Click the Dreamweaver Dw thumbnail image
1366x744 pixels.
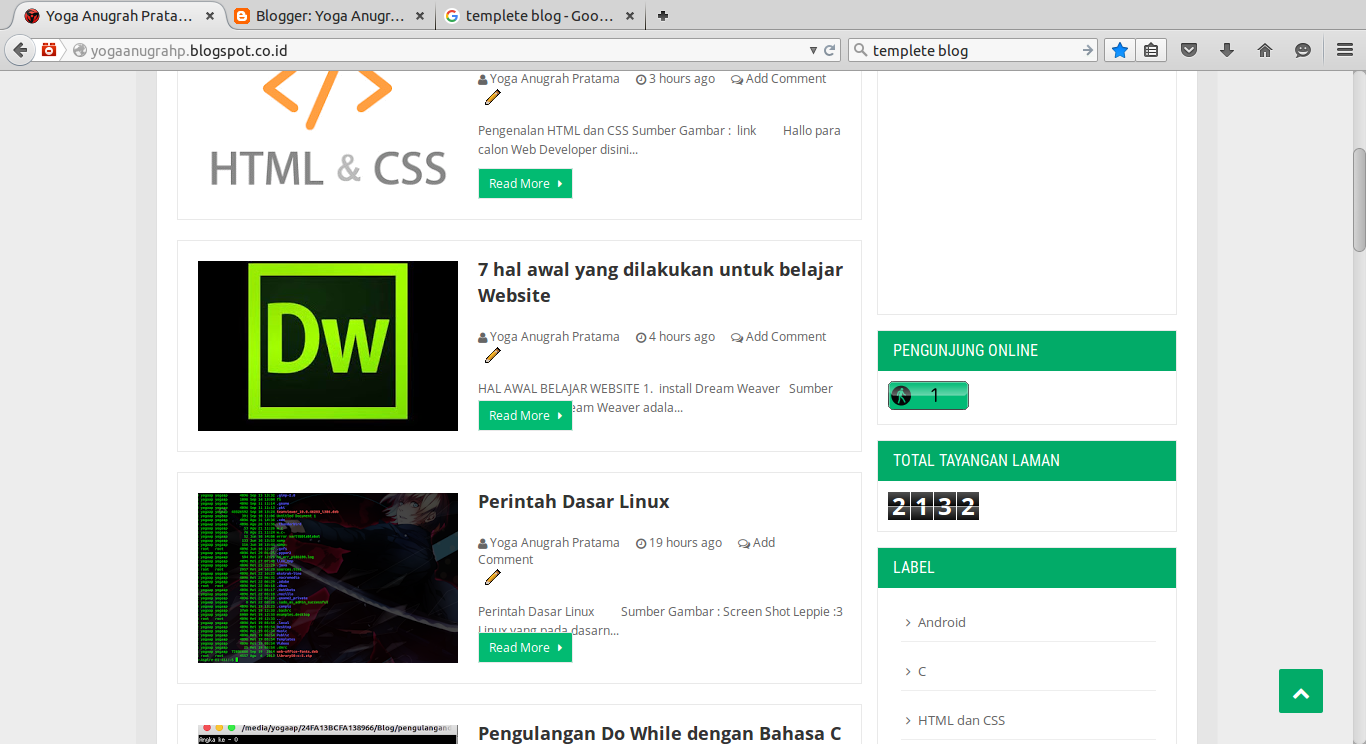pos(328,346)
